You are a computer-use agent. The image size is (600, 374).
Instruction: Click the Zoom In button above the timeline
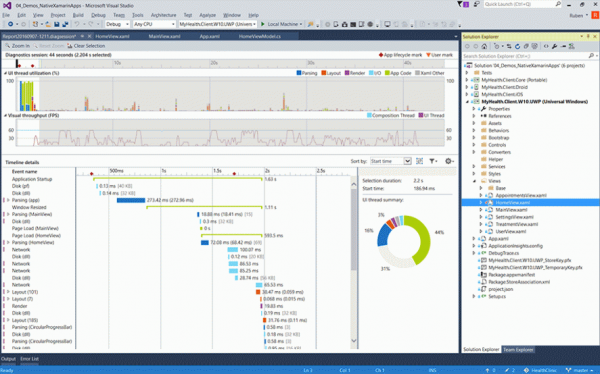tap(17, 46)
